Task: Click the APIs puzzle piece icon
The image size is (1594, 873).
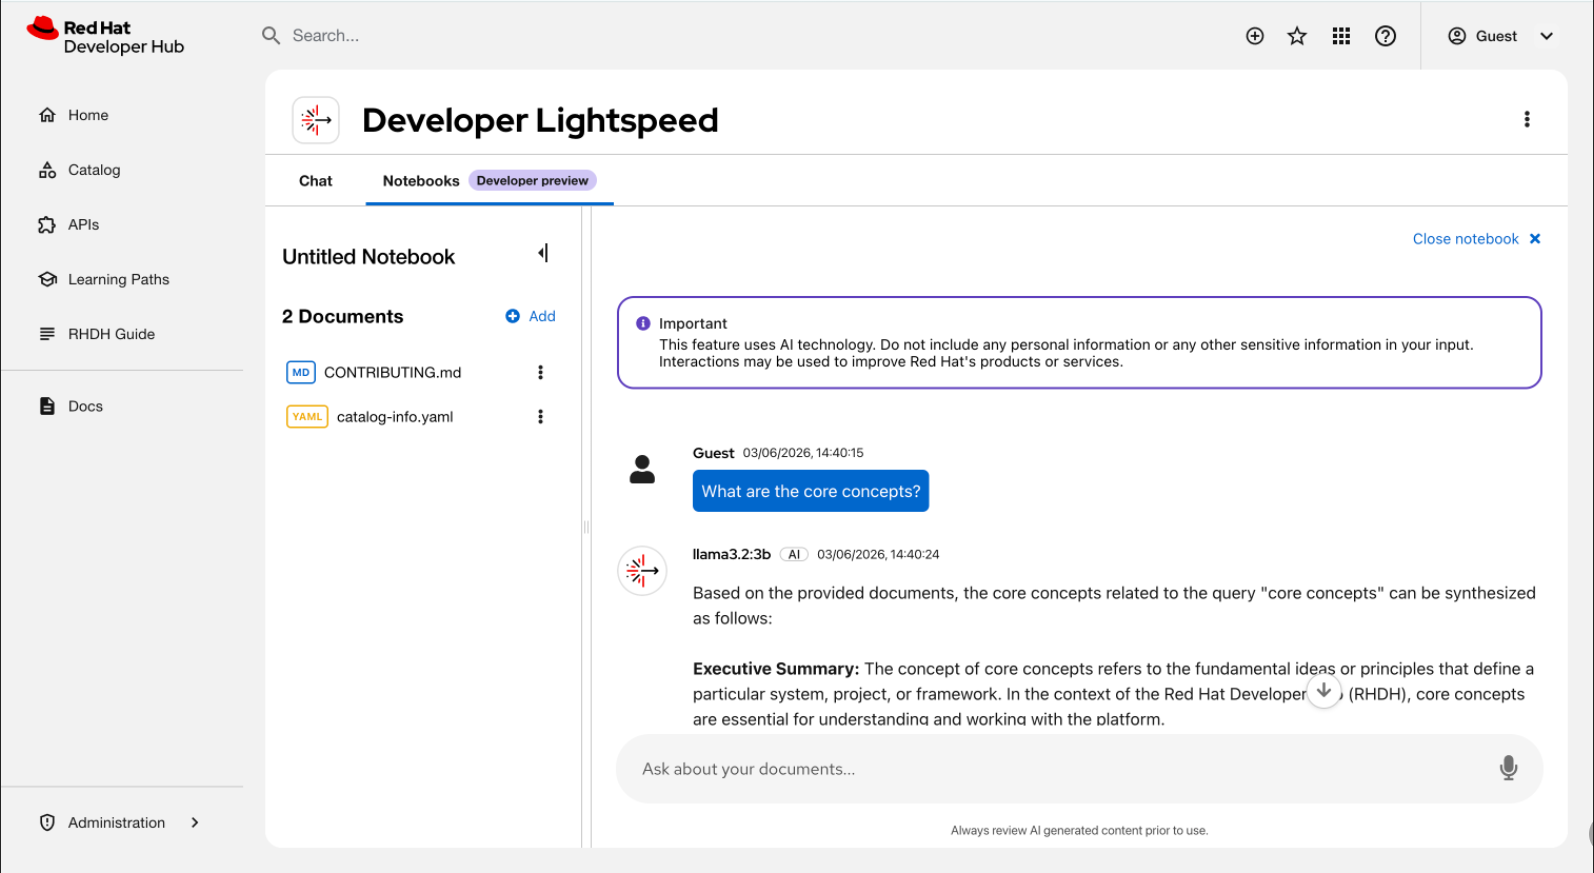Action: (47, 225)
